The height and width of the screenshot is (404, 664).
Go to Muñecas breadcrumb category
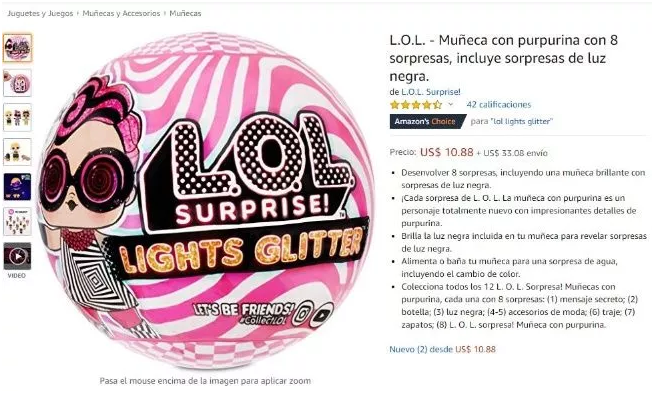185,14
